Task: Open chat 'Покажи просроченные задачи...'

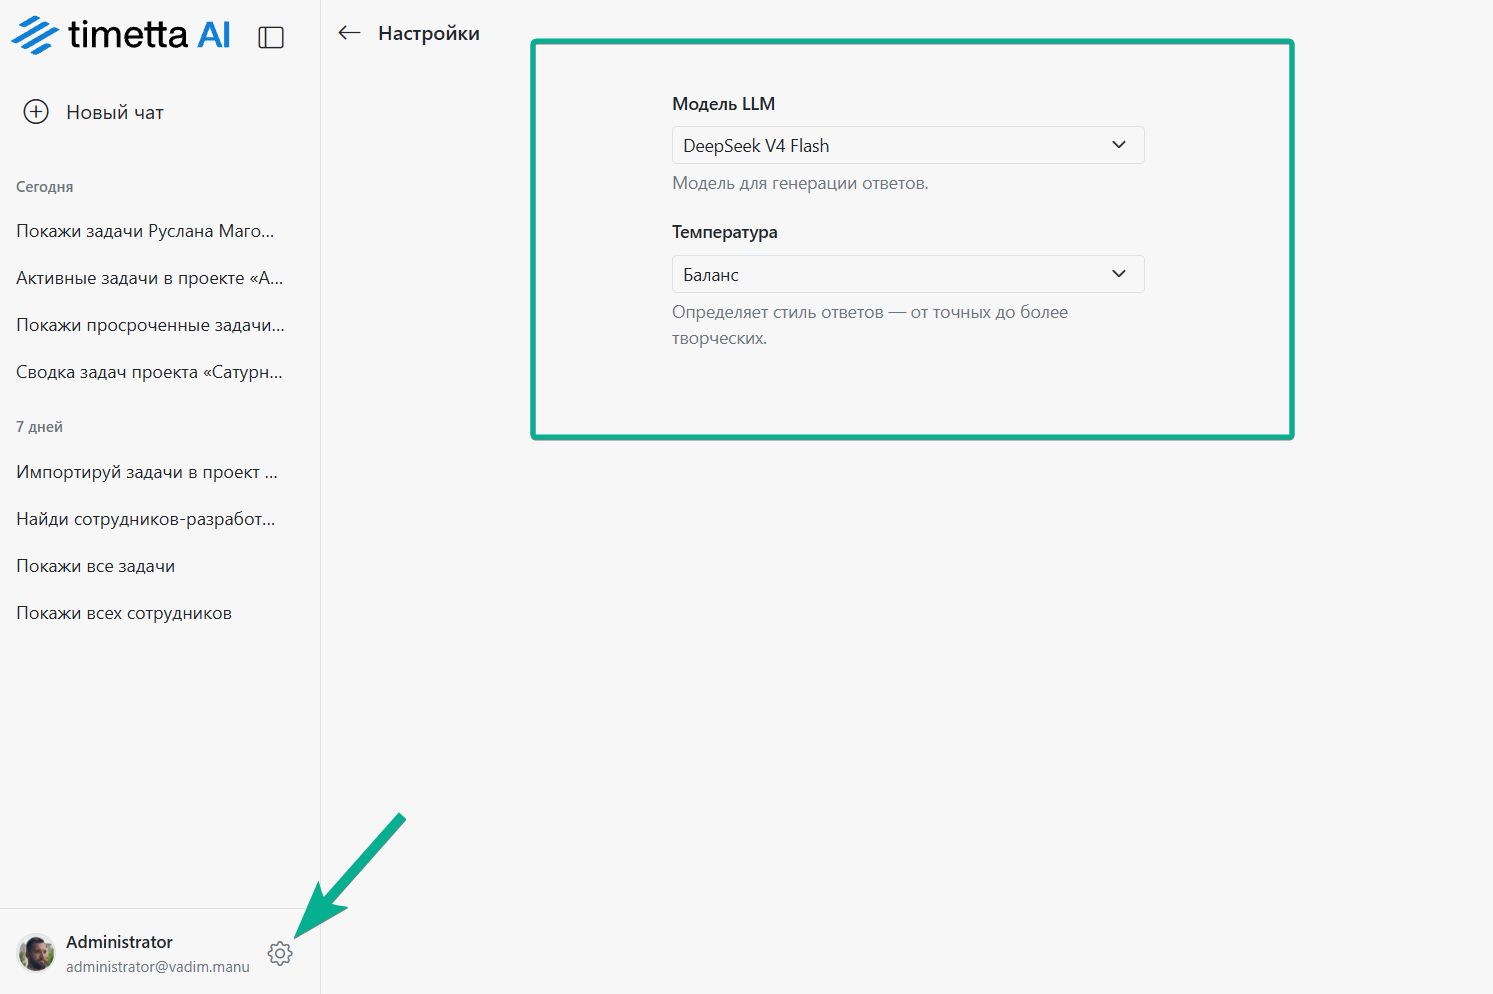Action: pos(150,325)
